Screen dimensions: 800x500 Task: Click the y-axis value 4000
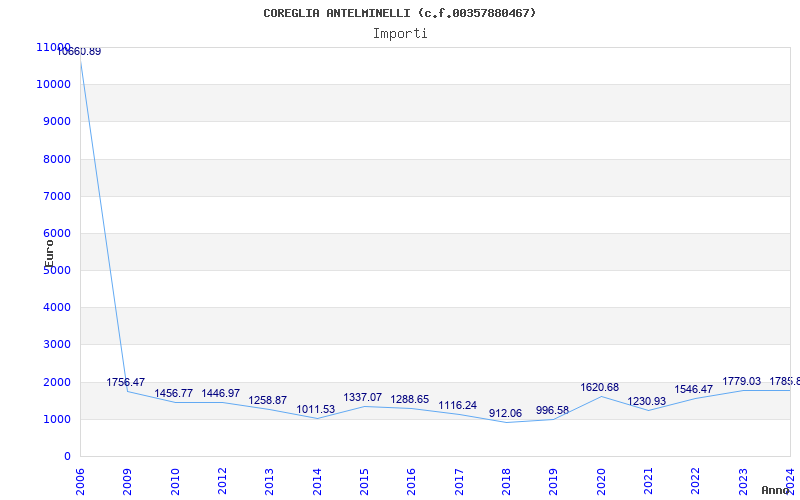pyautogui.click(x=56, y=307)
